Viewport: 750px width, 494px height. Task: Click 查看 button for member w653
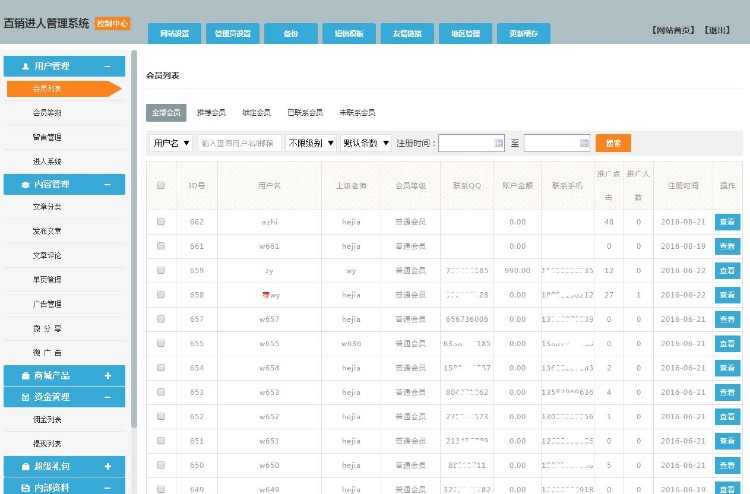[x=728, y=392]
